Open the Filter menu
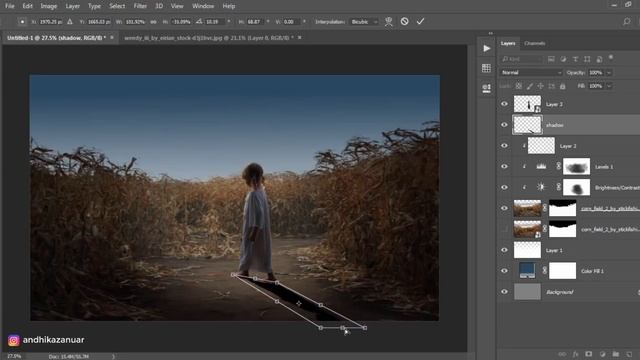This screenshot has height=360, width=640. point(140,6)
